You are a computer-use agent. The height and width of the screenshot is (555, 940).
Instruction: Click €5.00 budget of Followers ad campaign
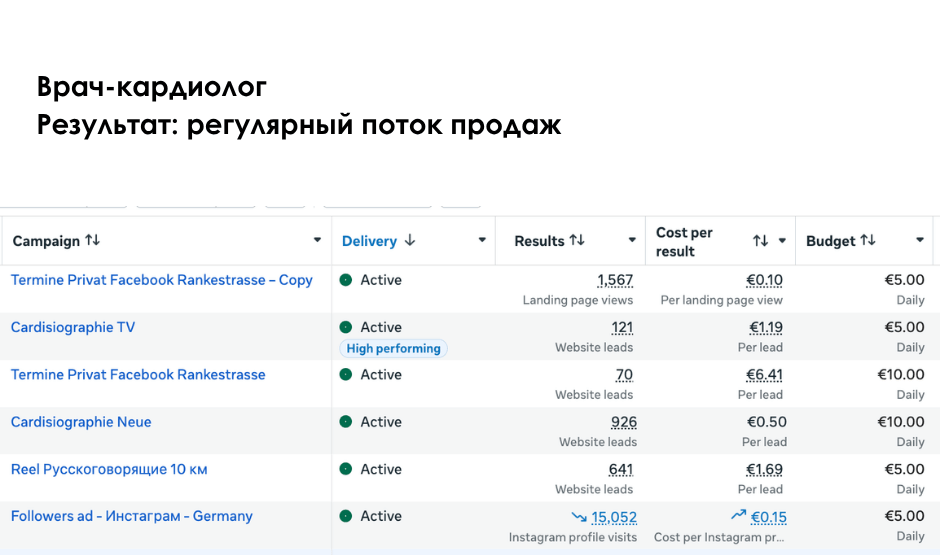point(905,516)
